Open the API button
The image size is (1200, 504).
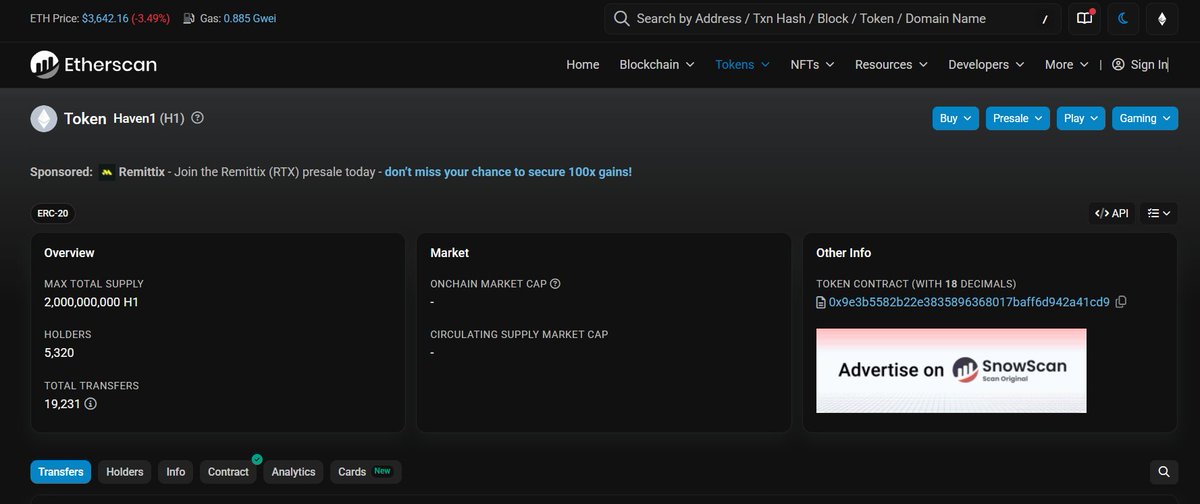coord(1111,213)
